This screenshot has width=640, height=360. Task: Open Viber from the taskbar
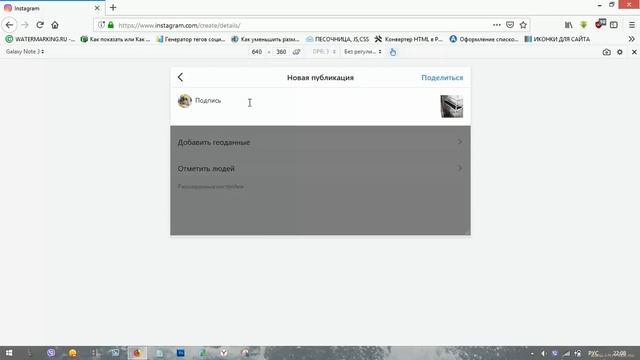[x=51, y=353]
